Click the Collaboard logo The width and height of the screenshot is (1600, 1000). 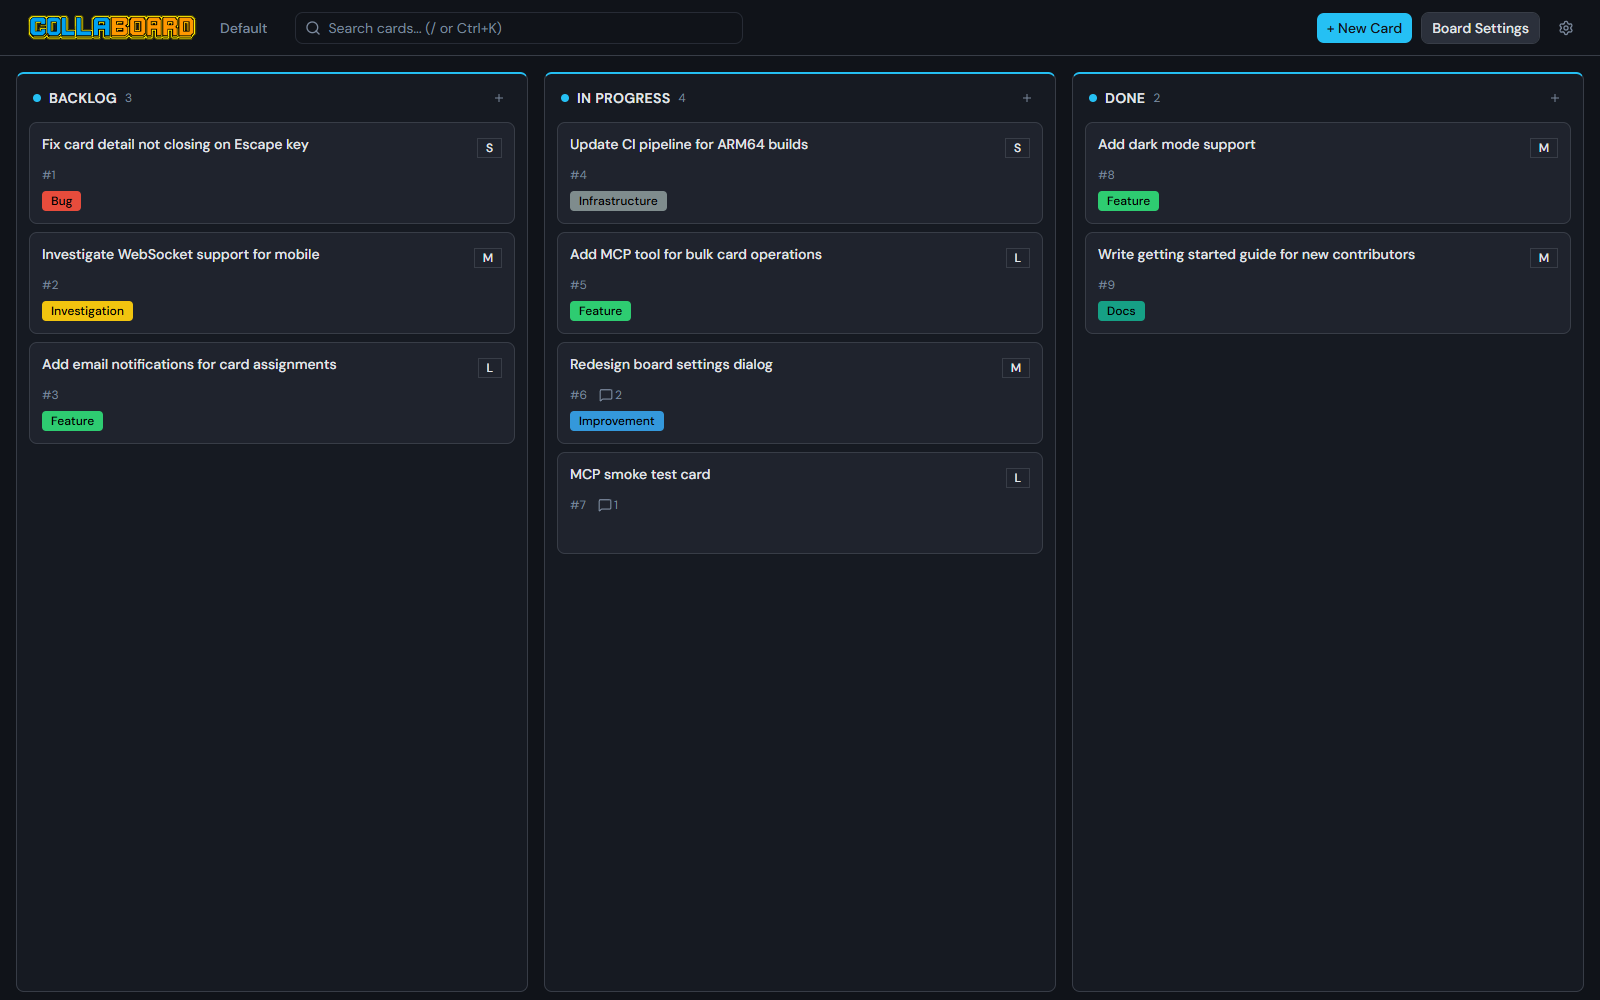pos(112,28)
